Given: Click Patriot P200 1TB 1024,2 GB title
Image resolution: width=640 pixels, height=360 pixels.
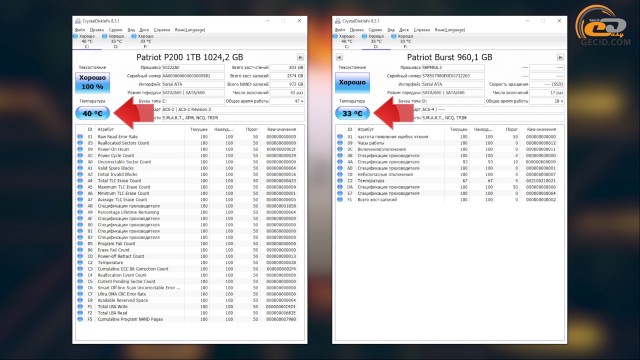Looking at the screenshot, I should click(x=190, y=57).
